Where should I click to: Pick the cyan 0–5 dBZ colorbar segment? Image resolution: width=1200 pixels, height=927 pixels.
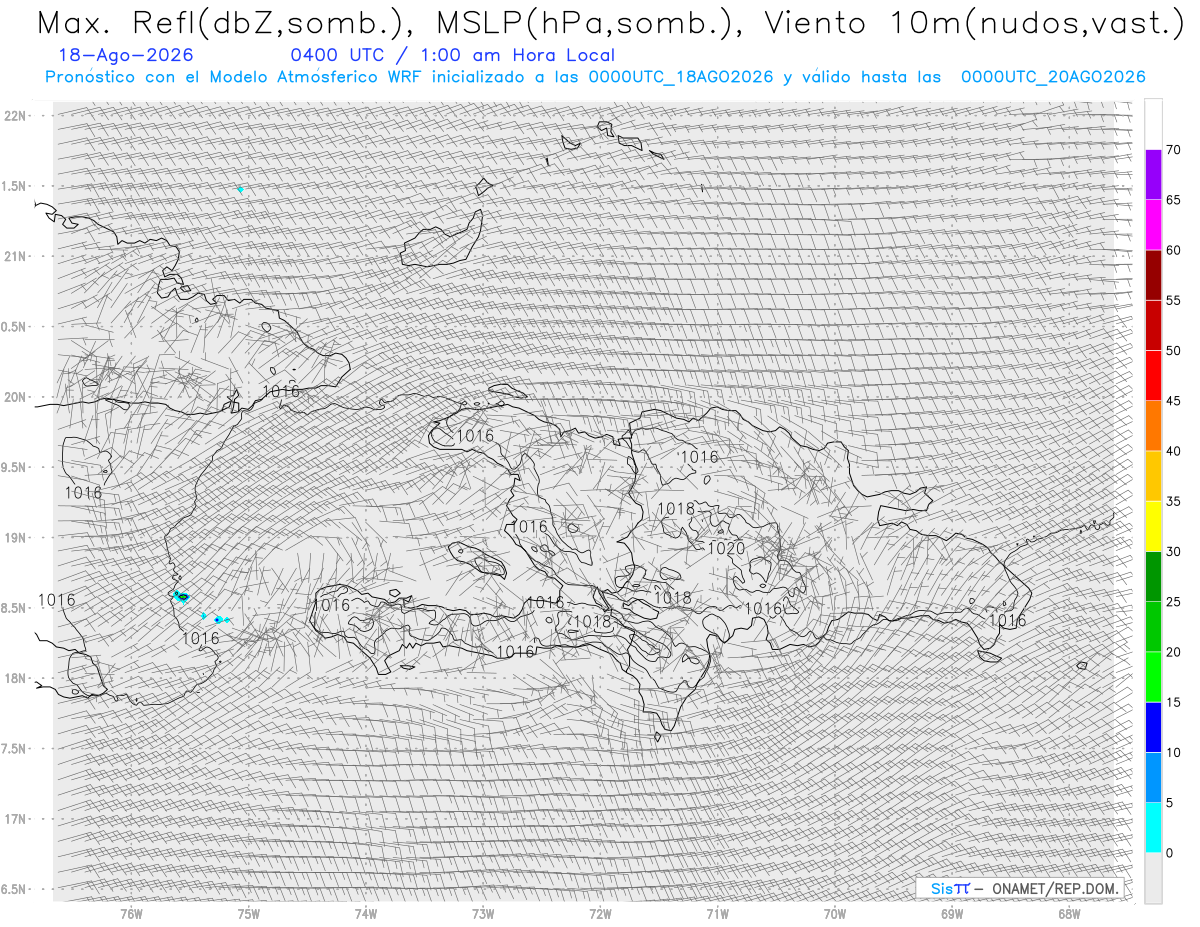pyautogui.click(x=1153, y=828)
